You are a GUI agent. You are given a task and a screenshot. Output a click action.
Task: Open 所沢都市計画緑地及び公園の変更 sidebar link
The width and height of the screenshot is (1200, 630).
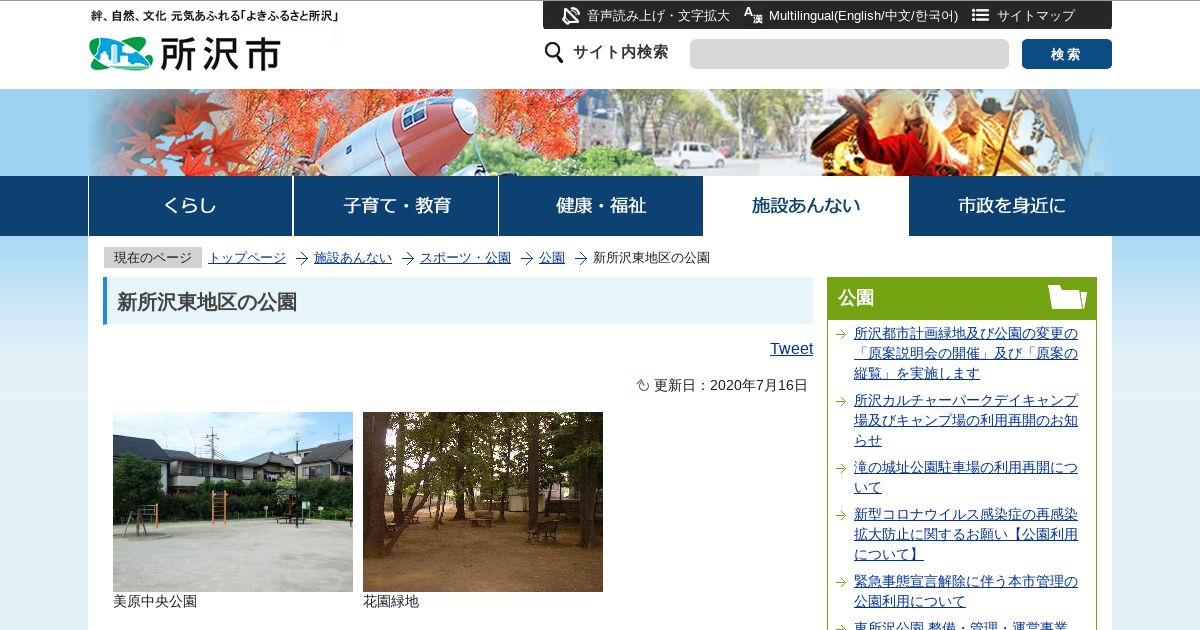(966, 353)
